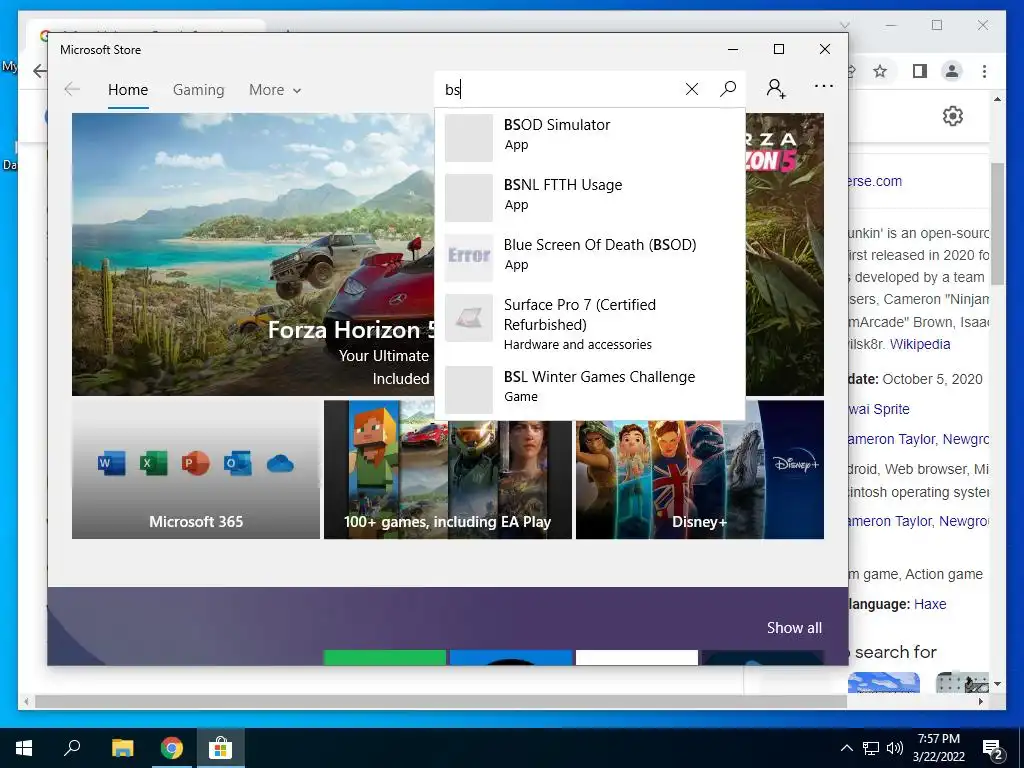Image resolution: width=1024 pixels, height=768 pixels.
Task: Clear the Microsoft Store search text
Action: click(692, 89)
